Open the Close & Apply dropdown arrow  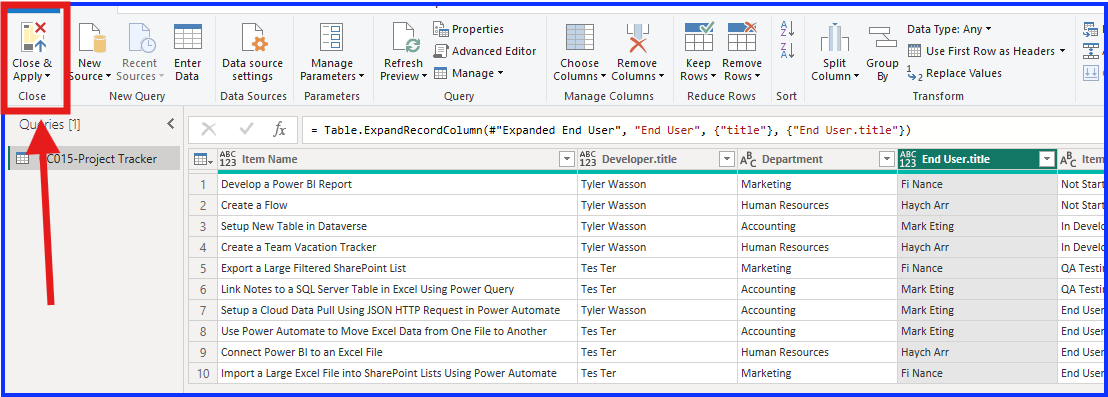(47, 76)
